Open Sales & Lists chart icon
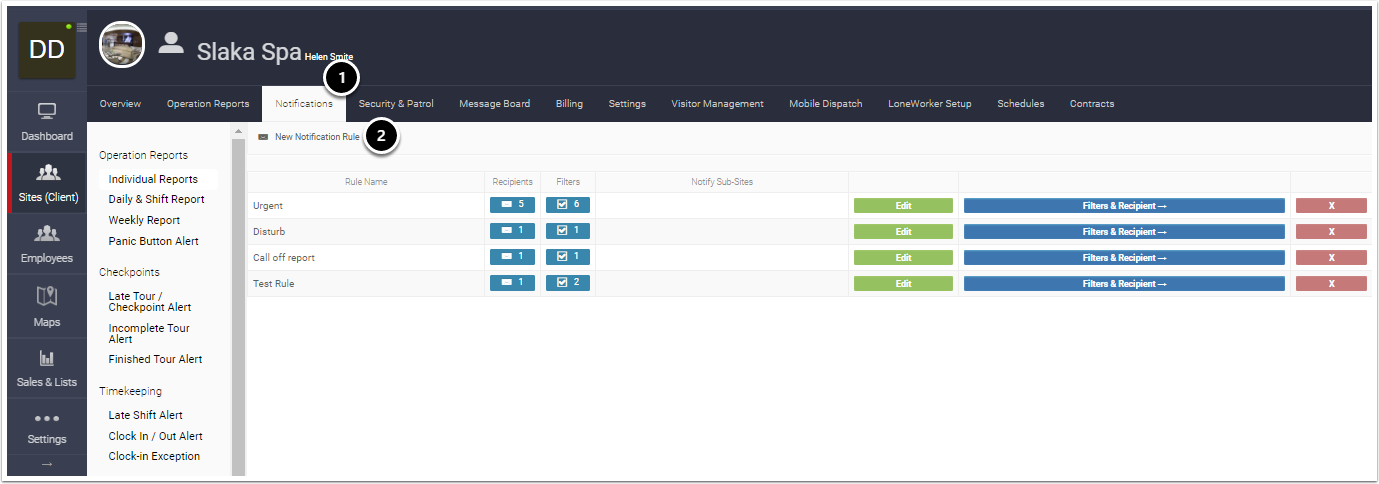Viewport: 1379px width, 484px height. (x=47, y=358)
